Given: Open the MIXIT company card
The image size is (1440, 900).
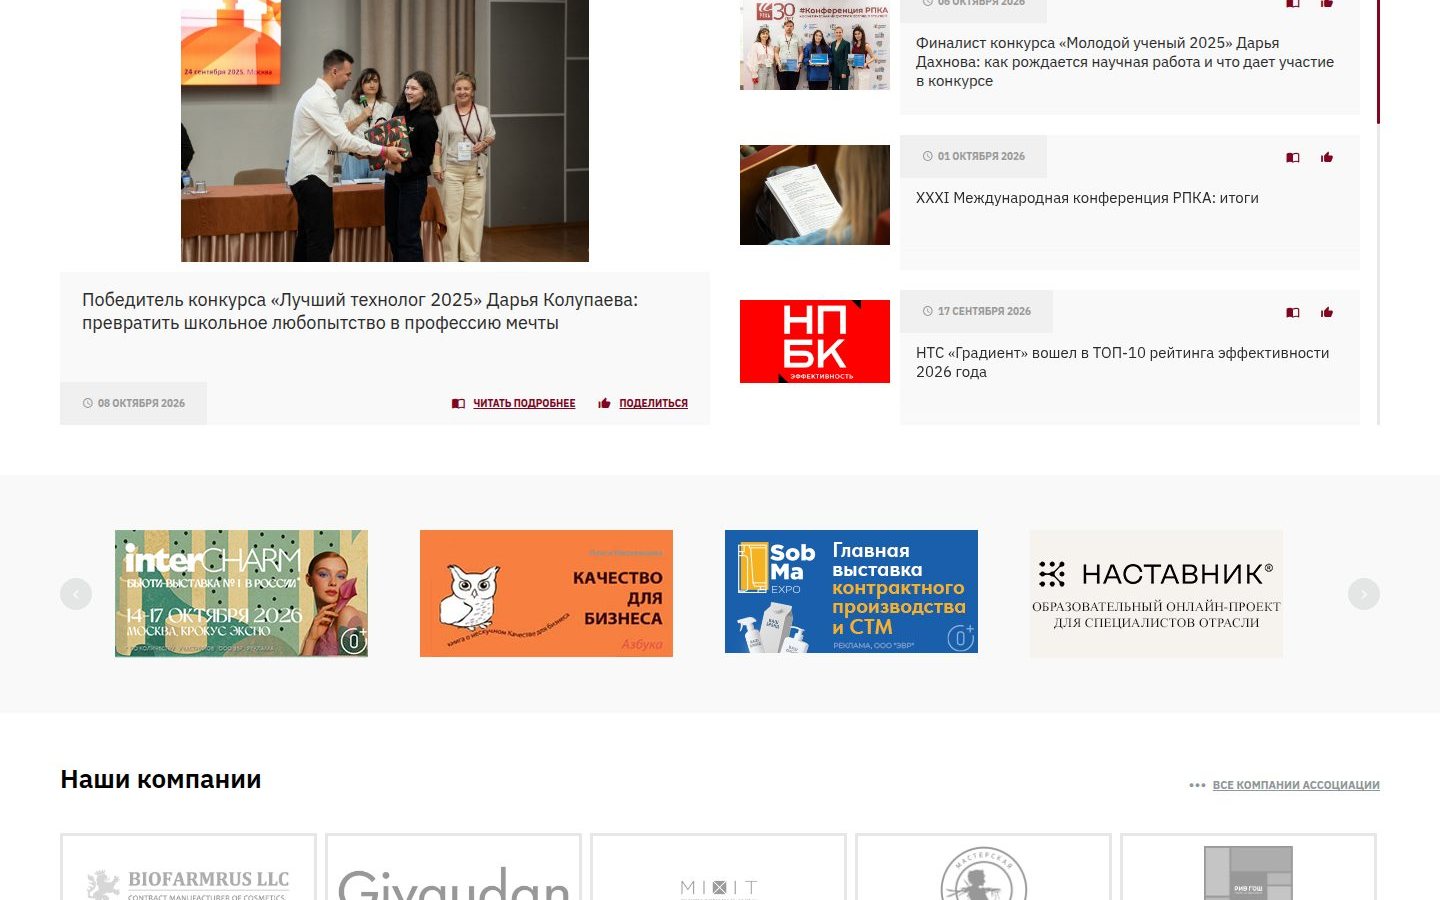Looking at the screenshot, I should coord(718,867).
